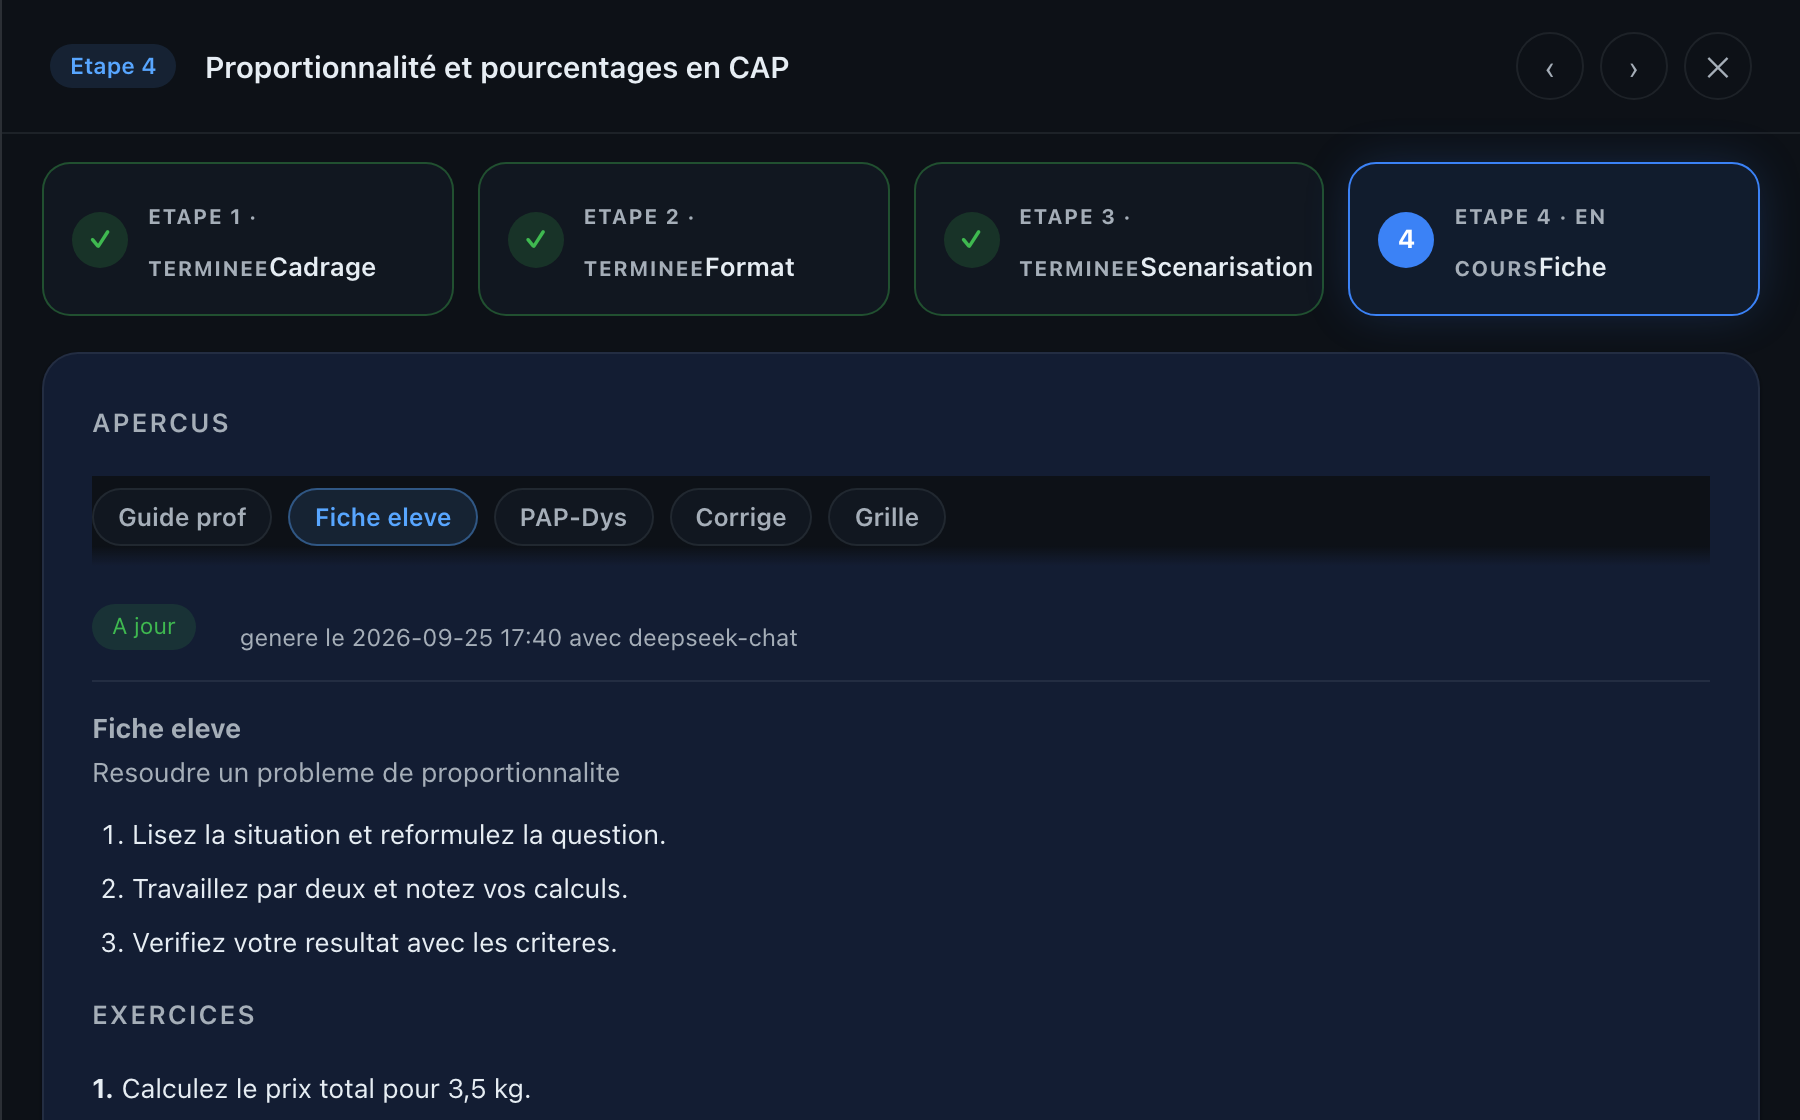
Task: Click the Etape 4 badge in the header
Action: coord(113,66)
